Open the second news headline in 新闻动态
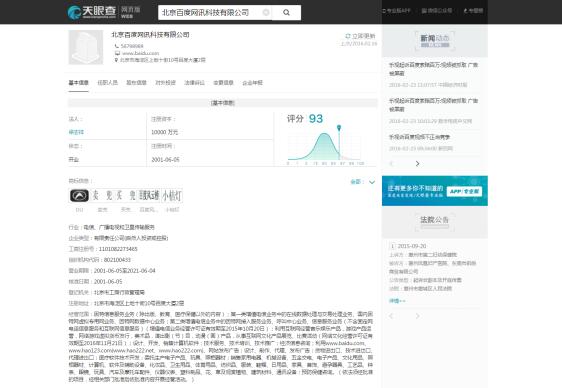562x388 pixels. (x=433, y=105)
